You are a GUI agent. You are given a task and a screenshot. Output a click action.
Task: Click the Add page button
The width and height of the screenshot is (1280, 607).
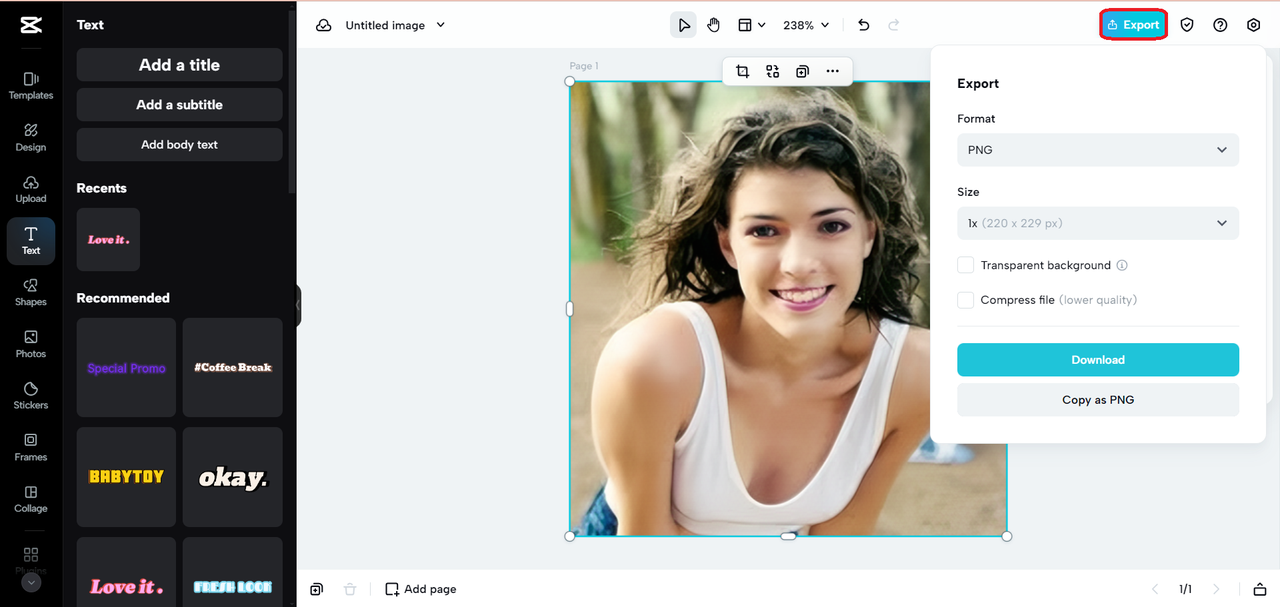(420, 589)
